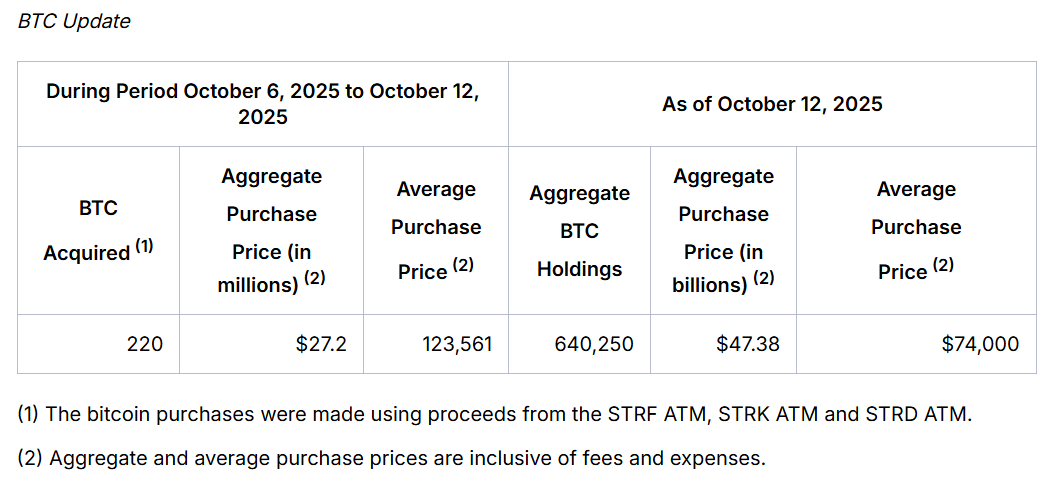Click "Aggregate Purchase Price (in billions)" column header

pyautogui.click(x=723, y=231)
